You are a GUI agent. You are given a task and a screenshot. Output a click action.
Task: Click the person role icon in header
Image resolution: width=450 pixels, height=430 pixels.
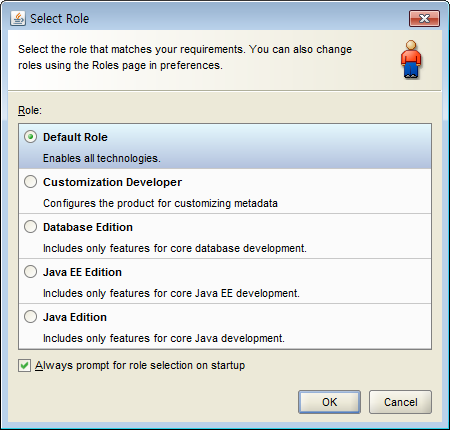(x=411, y=60)
